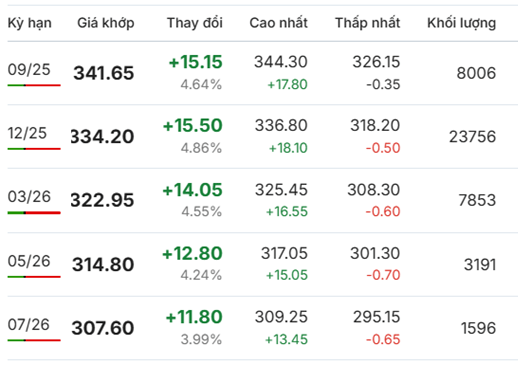The height and width of the screenshot is (365, 518).
Task: Open the 12/25 contract term
Action: coord(27,133)
